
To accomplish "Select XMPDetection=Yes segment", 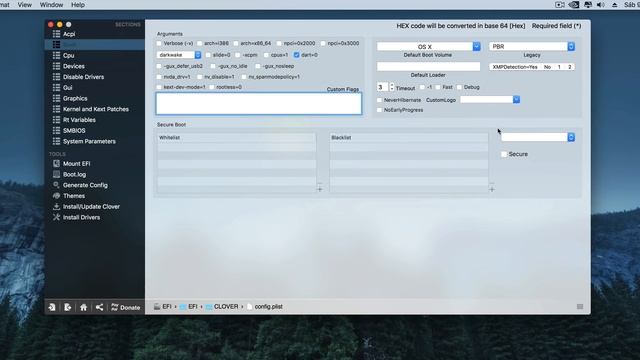I will 515,67.
